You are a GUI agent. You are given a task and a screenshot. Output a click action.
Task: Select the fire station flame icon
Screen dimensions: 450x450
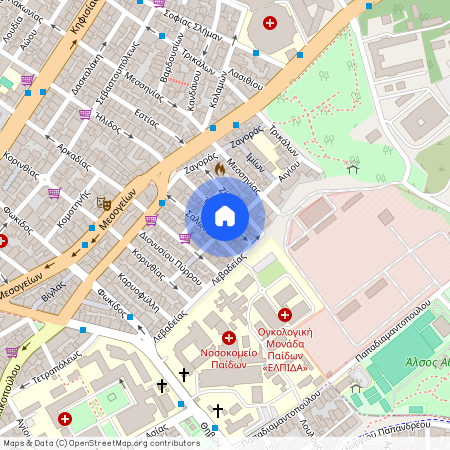click(x=220, y=169)
